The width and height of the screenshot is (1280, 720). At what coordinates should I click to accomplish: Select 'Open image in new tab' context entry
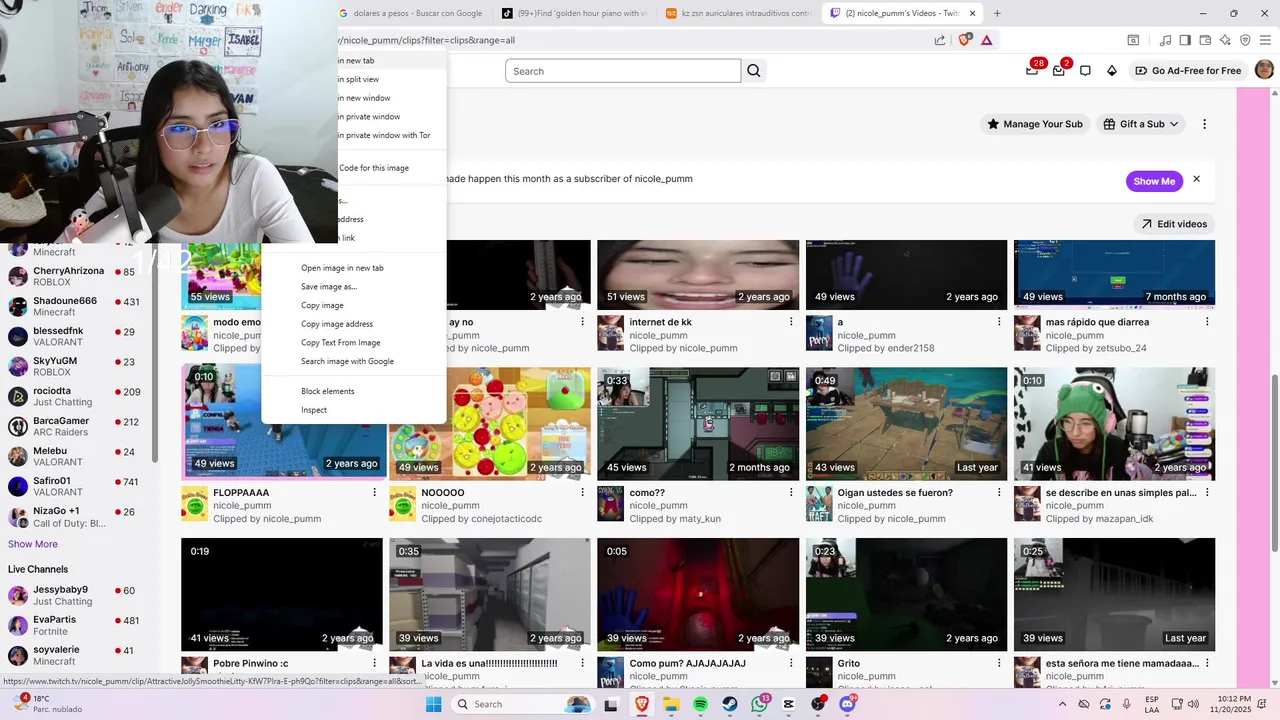pos(342,268)
